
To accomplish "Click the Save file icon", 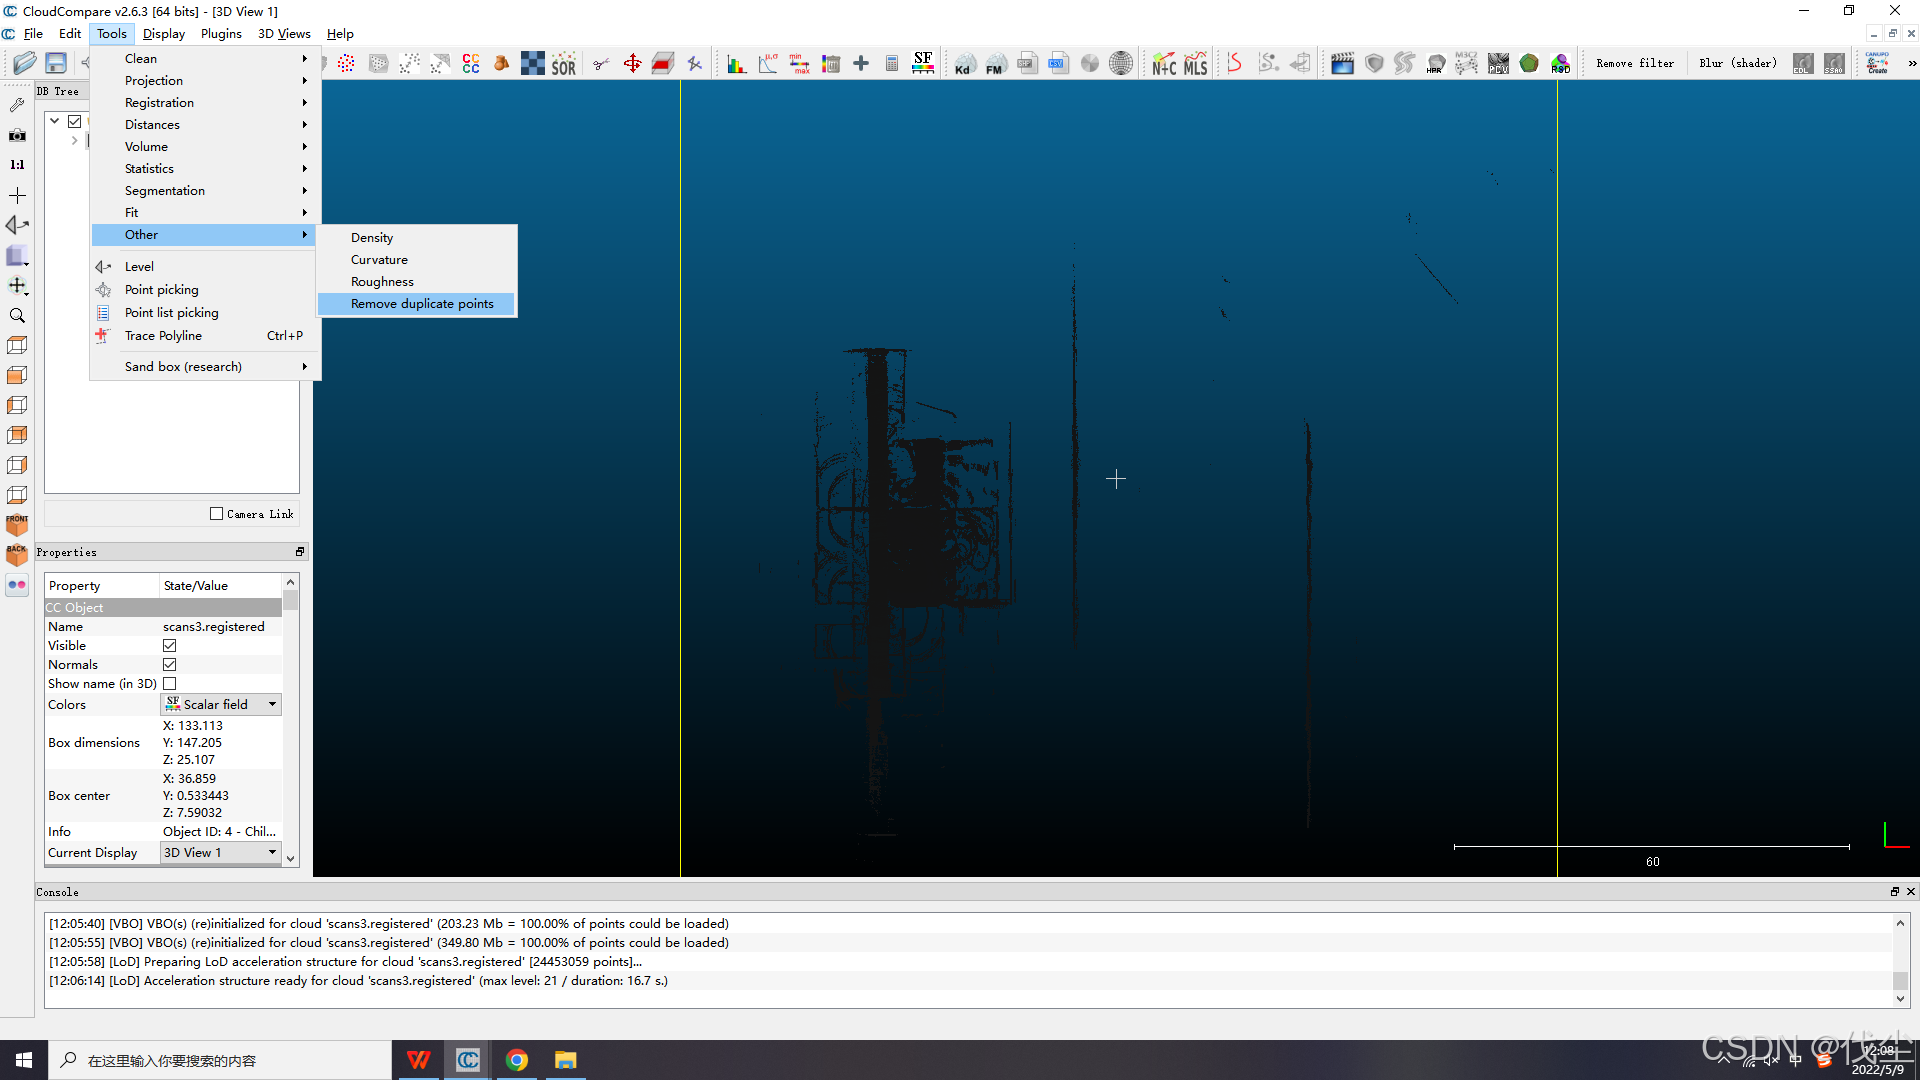I will pos(56,63).
